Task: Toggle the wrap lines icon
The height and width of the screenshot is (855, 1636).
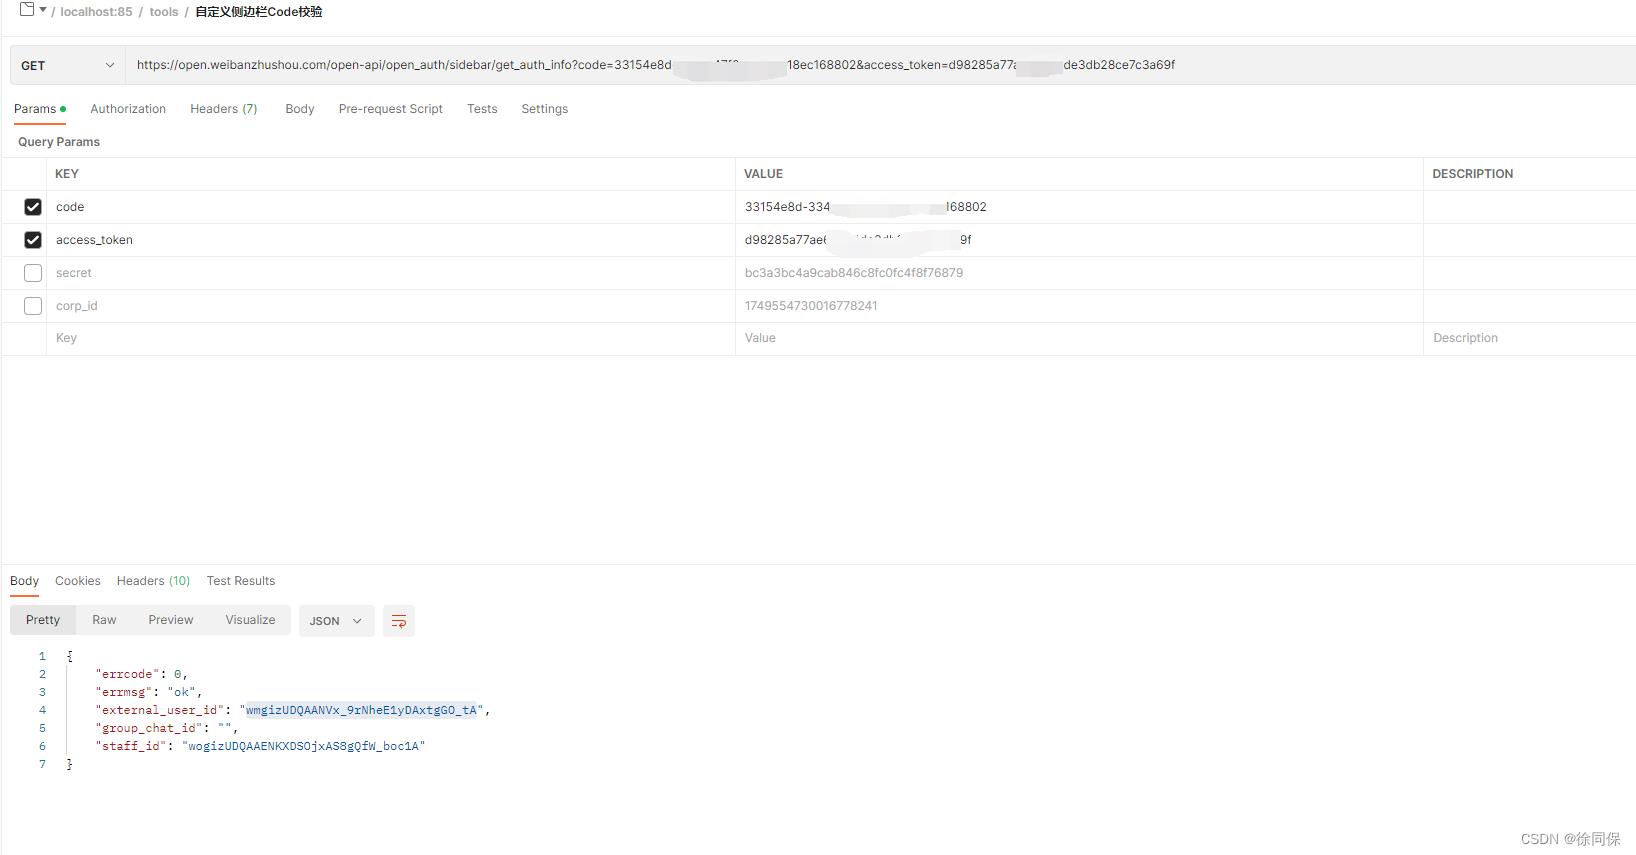Action: (x=398, y=621)
